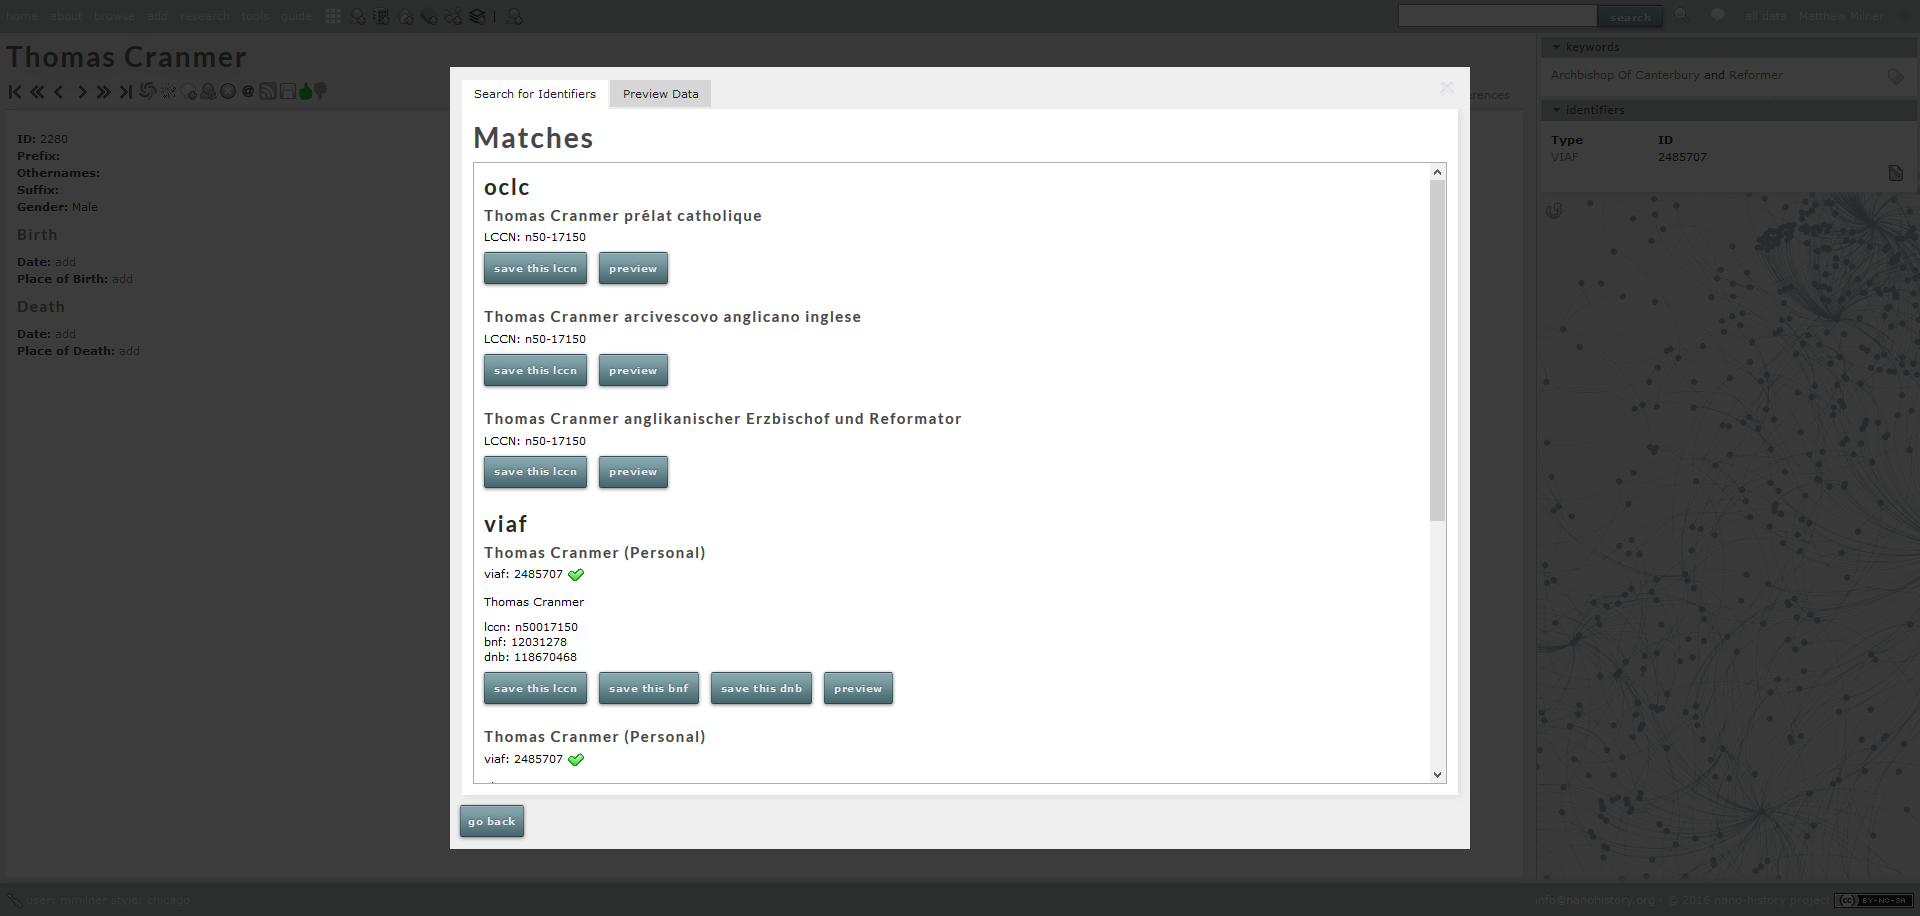
Task: Click the circled X icon in record toolbar
Action: click(x=228, y=91)
